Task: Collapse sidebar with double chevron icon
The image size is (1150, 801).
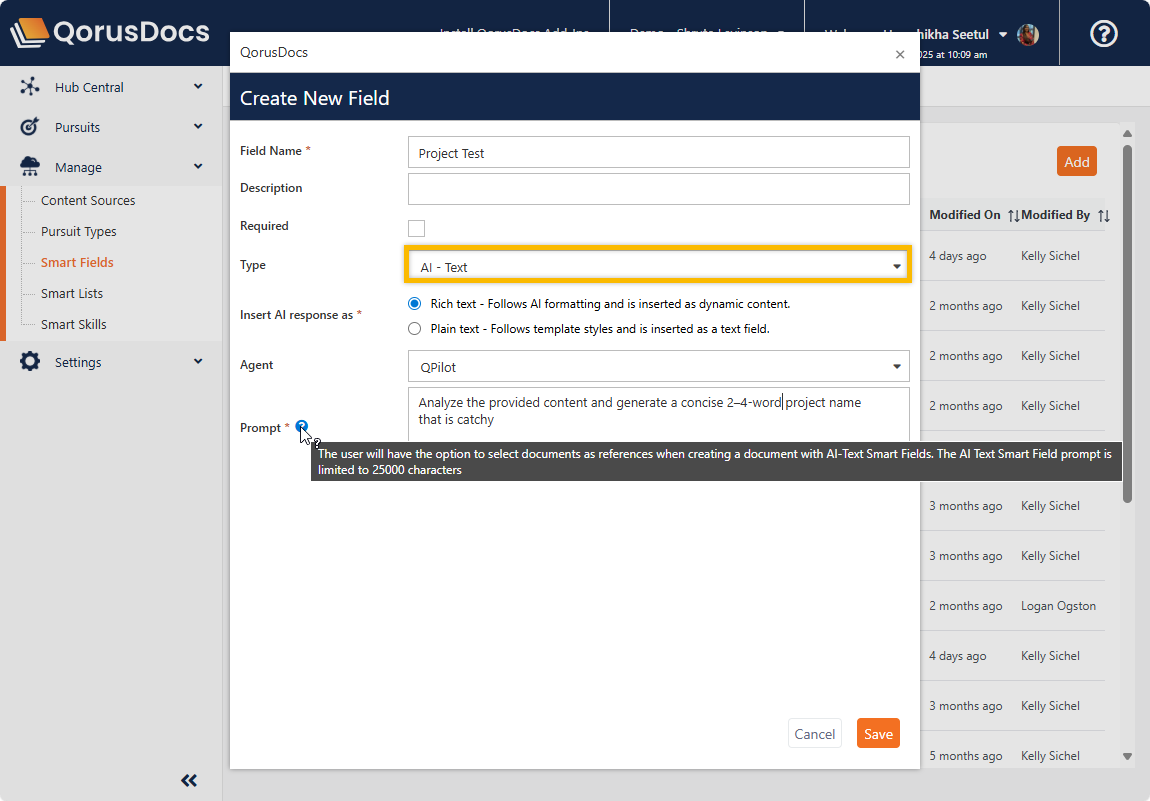Action: pyautogui.click(x=189, y=780)
